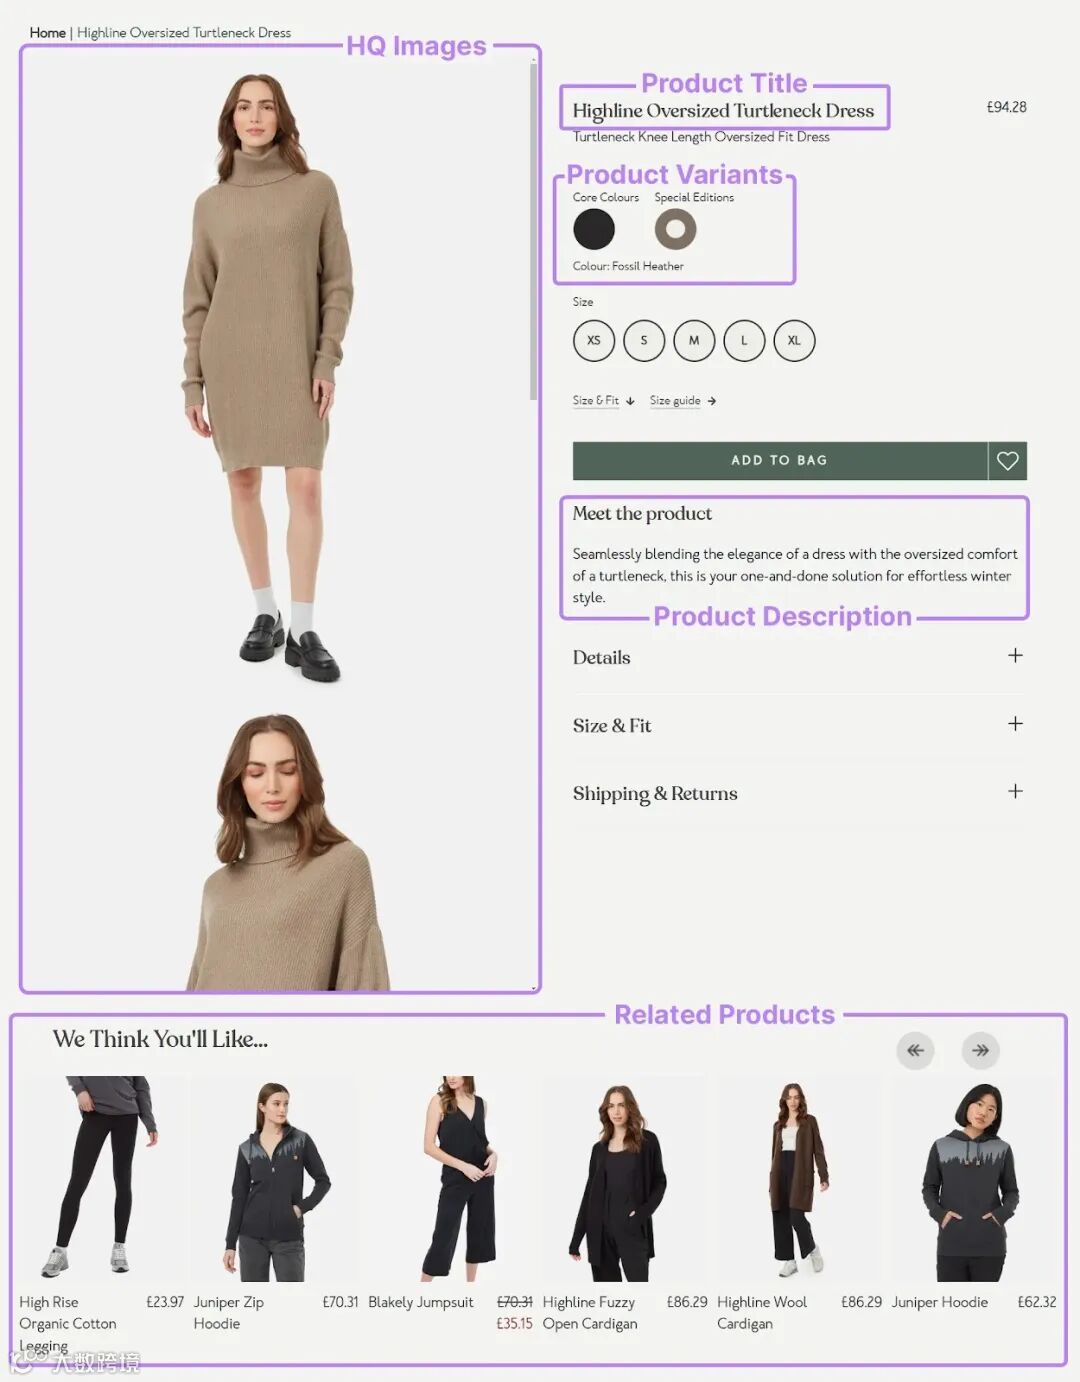Pick size XL circle
Screen dimensions: 1080x1382
point(794,341)
